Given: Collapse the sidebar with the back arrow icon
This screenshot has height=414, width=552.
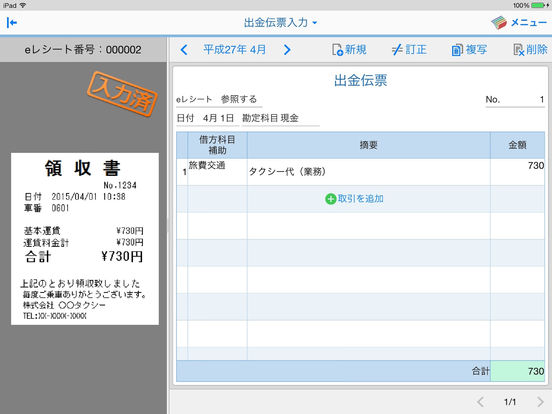Looking at the screenshot, I should (x=12, y=23).
